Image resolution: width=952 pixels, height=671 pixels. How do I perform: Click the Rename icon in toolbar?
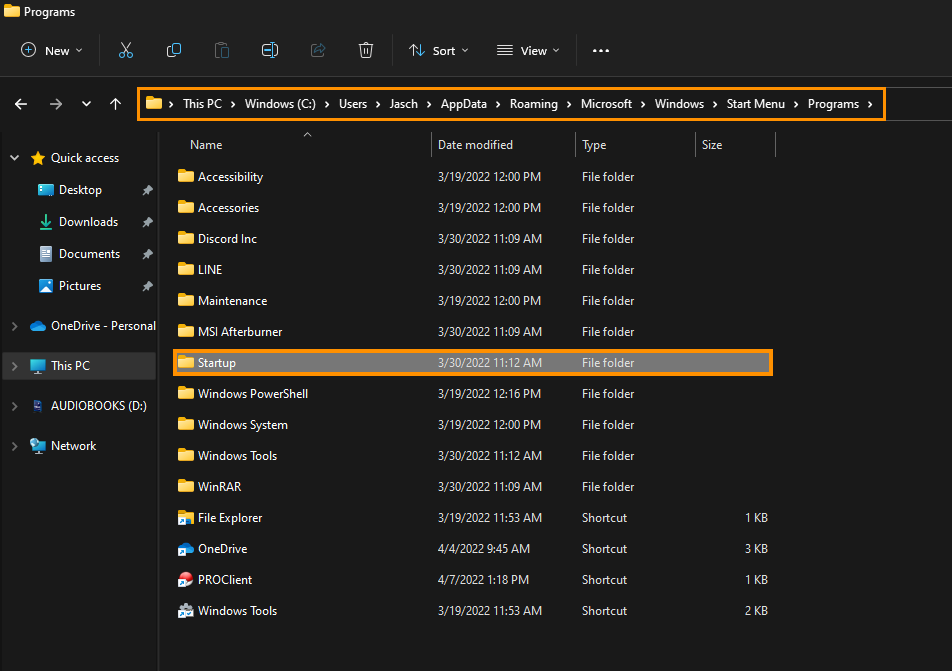[270, 50]
